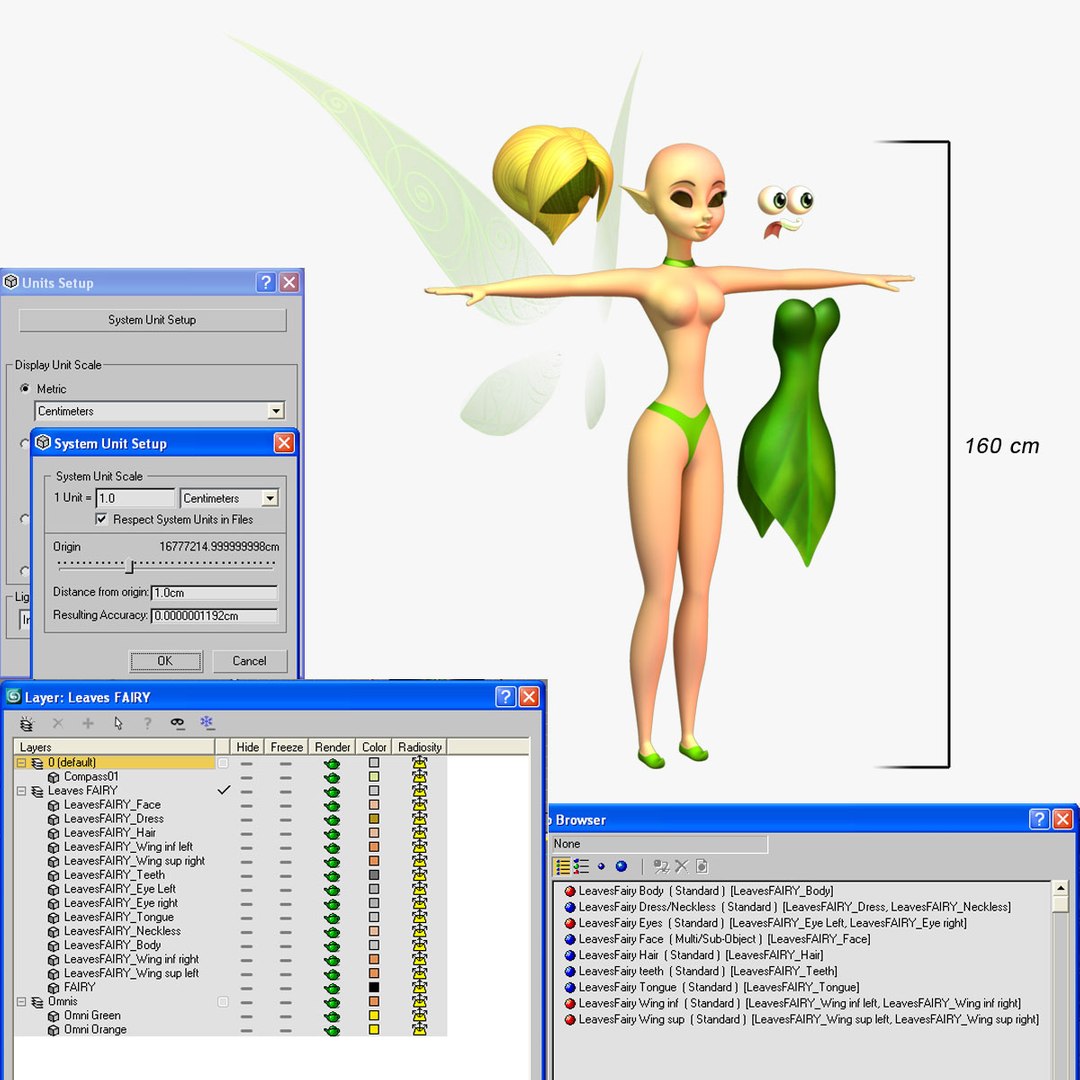The image size is (1080, 1080).
Task: Click the Radiosity column header
Action: (x=419, y=747)
